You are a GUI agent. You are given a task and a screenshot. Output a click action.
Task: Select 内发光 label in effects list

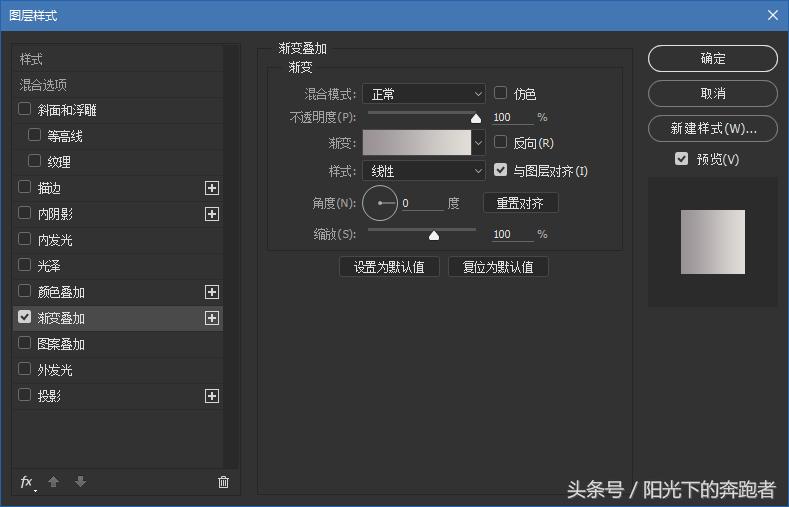tap(55, 240)
